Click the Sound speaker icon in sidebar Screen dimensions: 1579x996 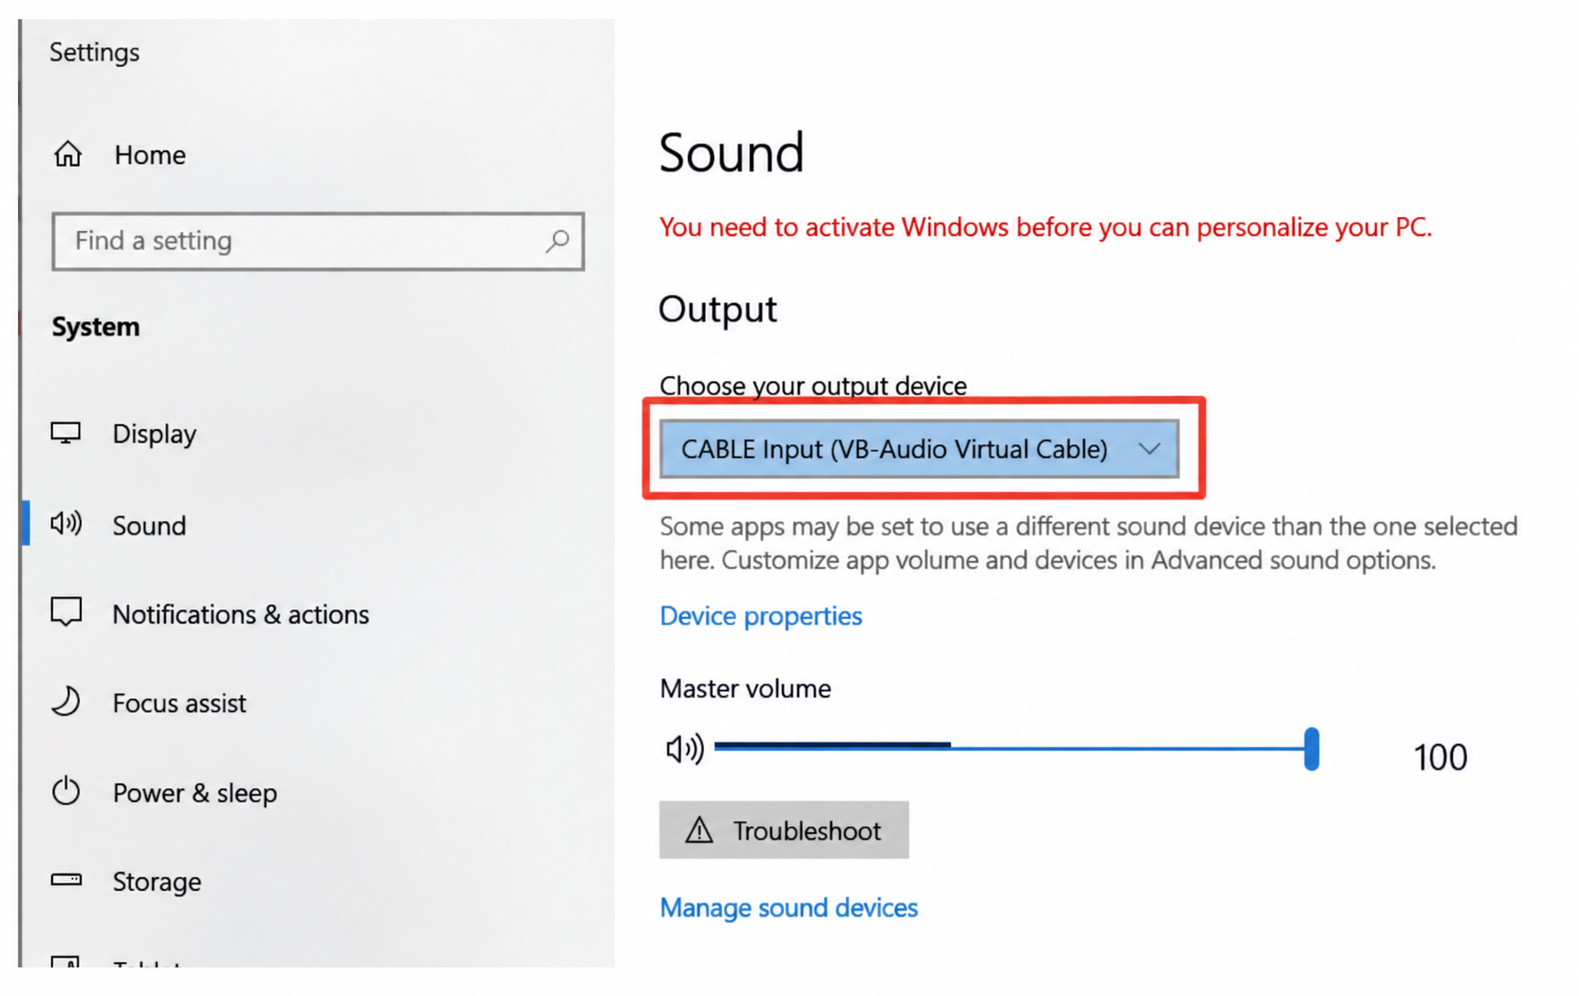(x=66, y=523)
